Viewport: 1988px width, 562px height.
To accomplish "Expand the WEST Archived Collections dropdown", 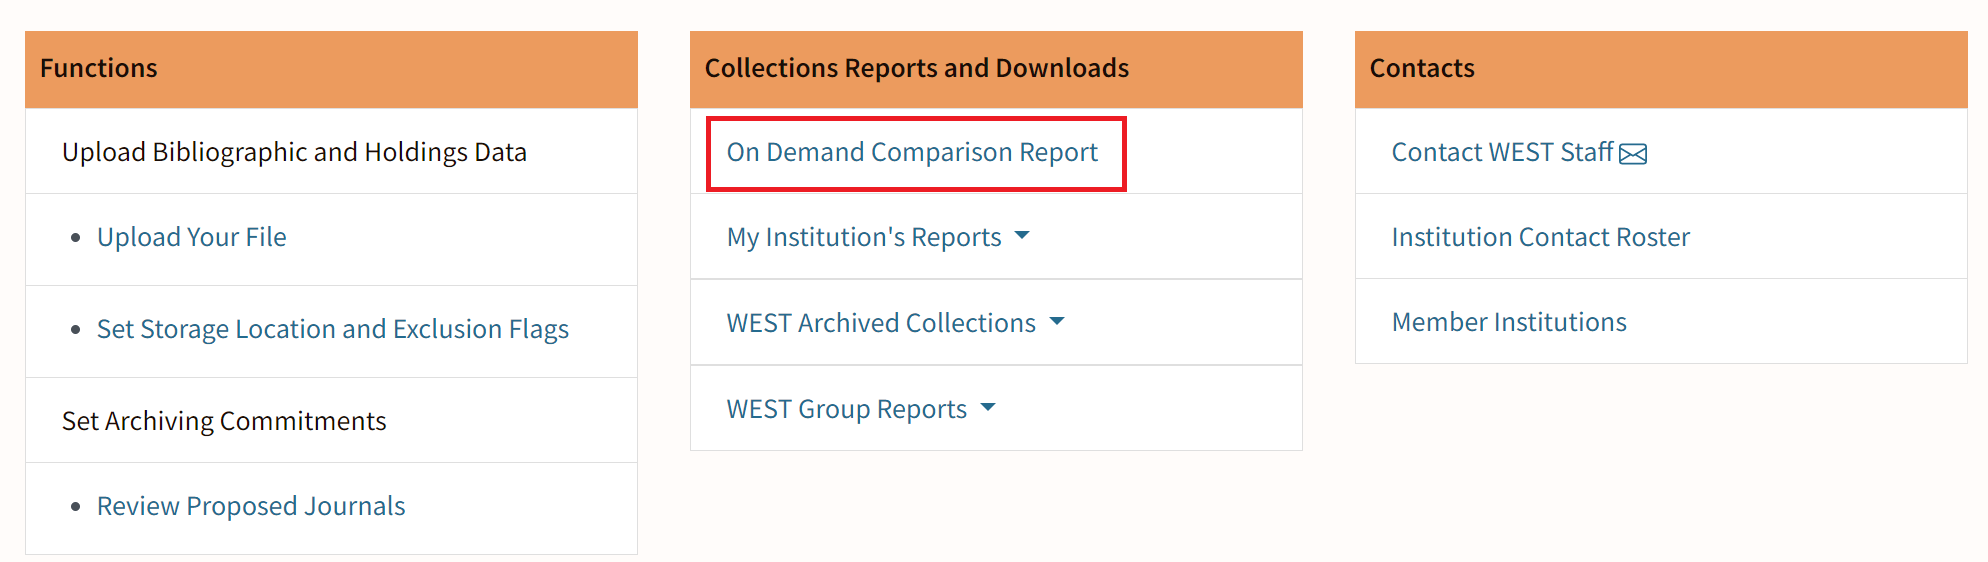I will click(895, 323).
